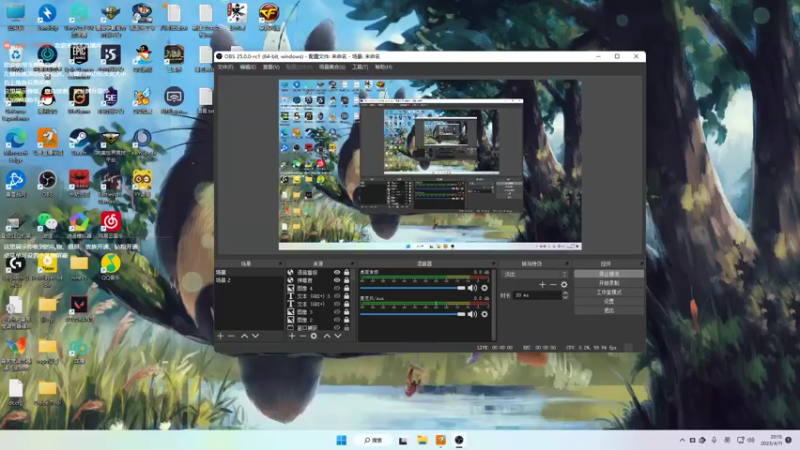This screenshot has height=450, width=800.
Task: Click the 工作室模式 studio mode button
Action: [609, 292]
